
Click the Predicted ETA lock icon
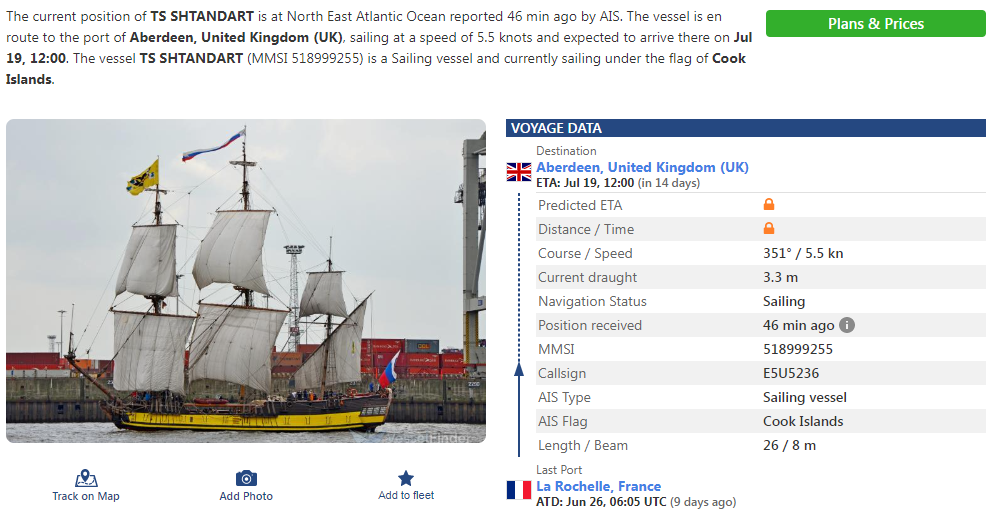(769, 205)
